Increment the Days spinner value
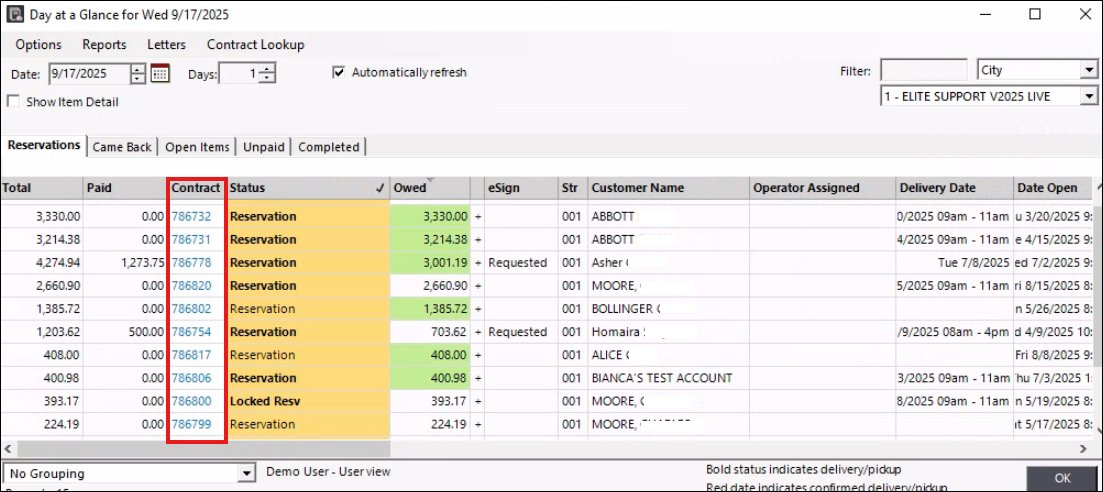 pos(268,68)
